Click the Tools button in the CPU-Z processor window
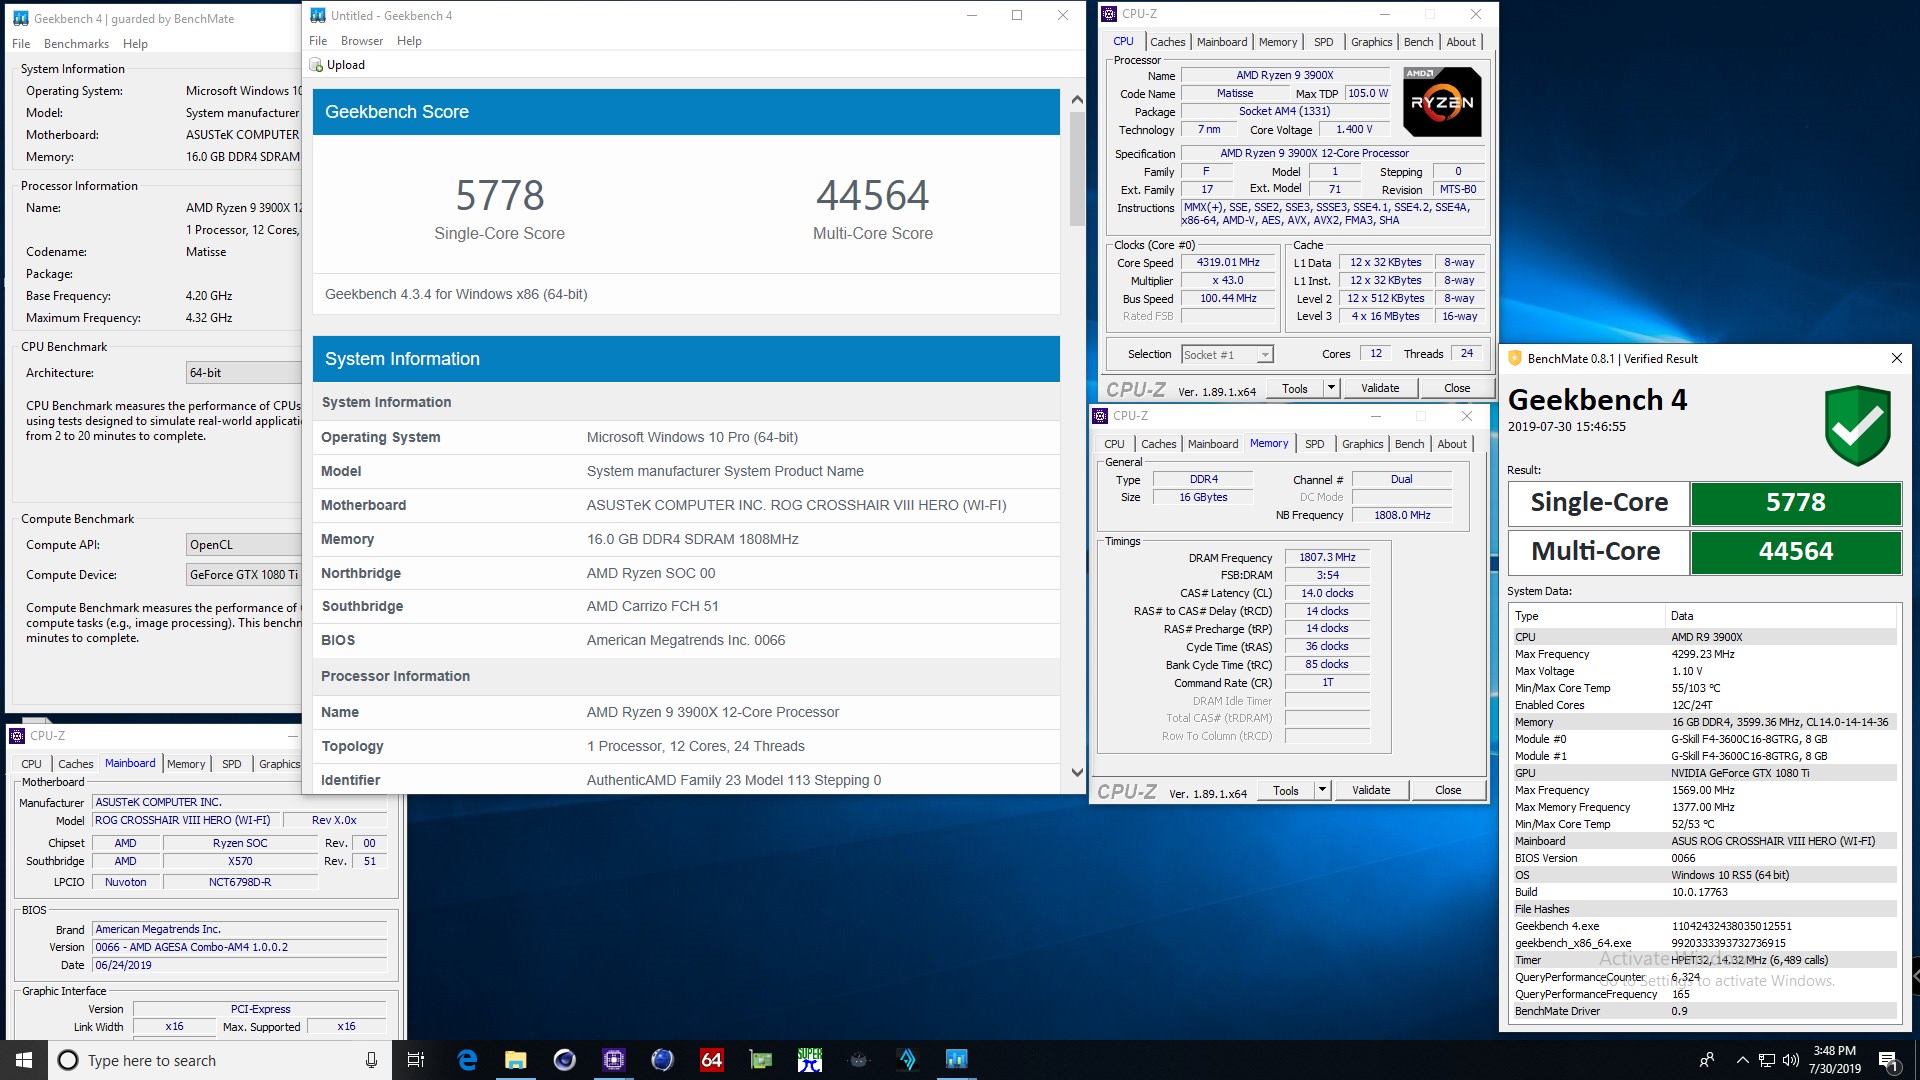1920x1080 pixels. click(1295, 388)
